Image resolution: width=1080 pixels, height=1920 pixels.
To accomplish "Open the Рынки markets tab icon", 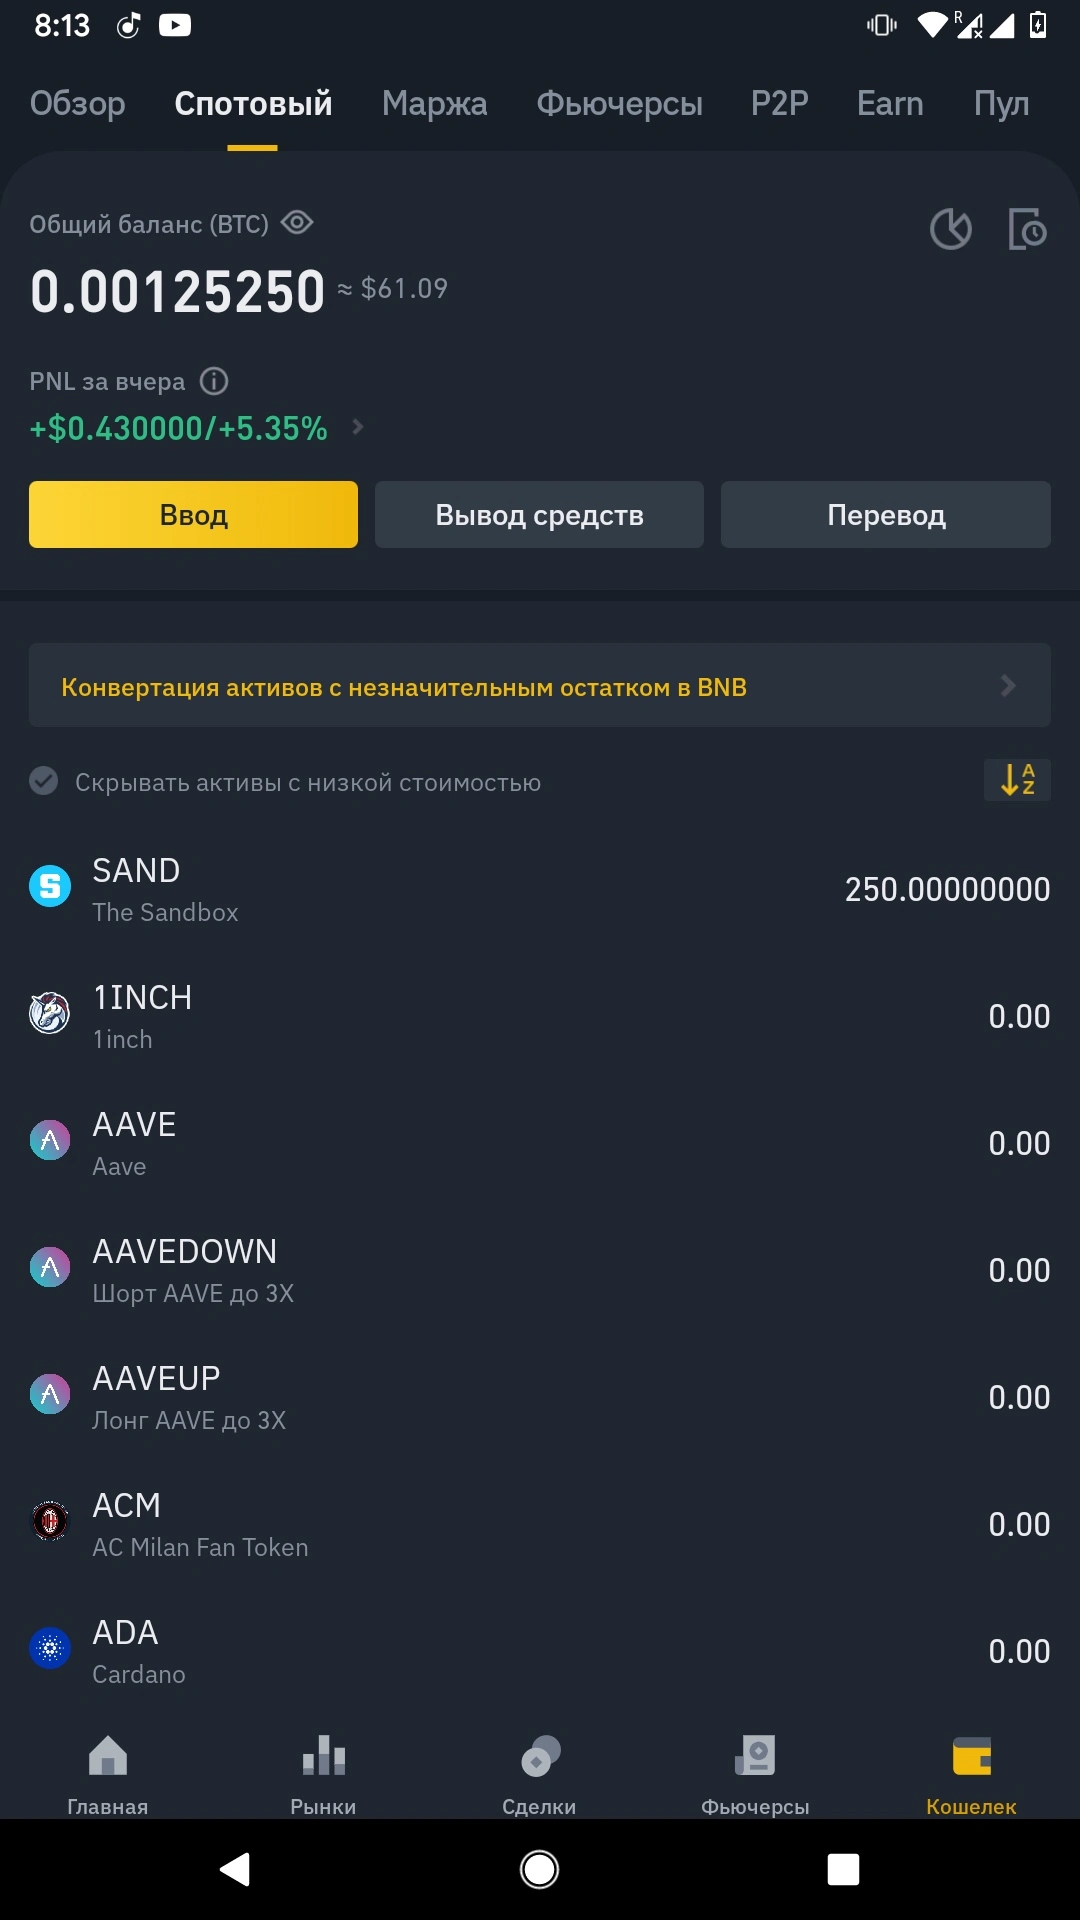I will click(323, 1756).
